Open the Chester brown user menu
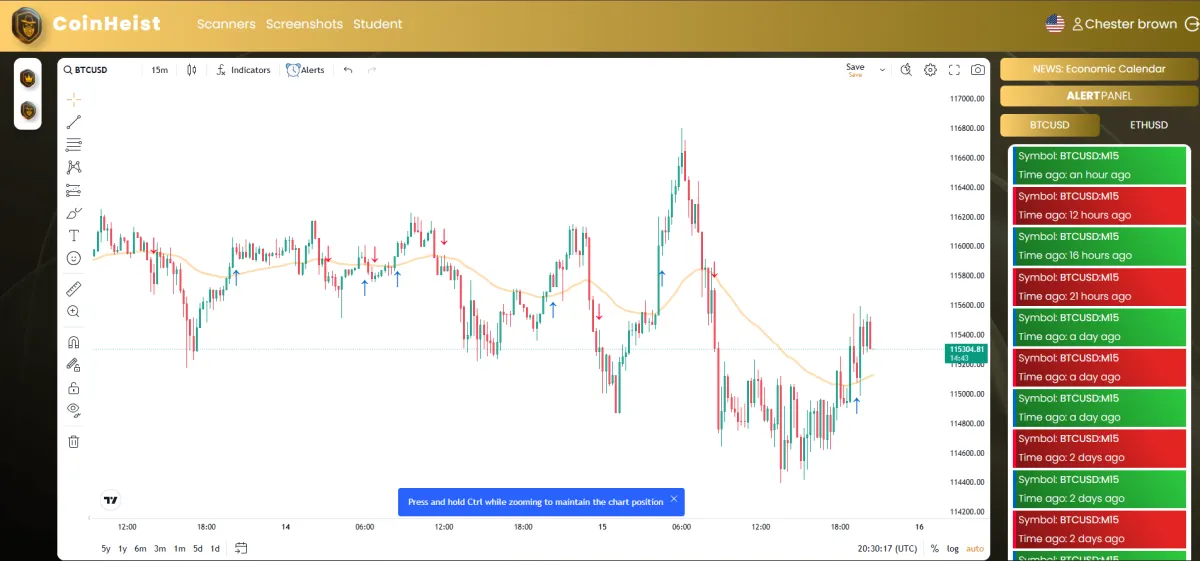The height and width of the screenshot is (561, 1200). [x=1123, y=24]
